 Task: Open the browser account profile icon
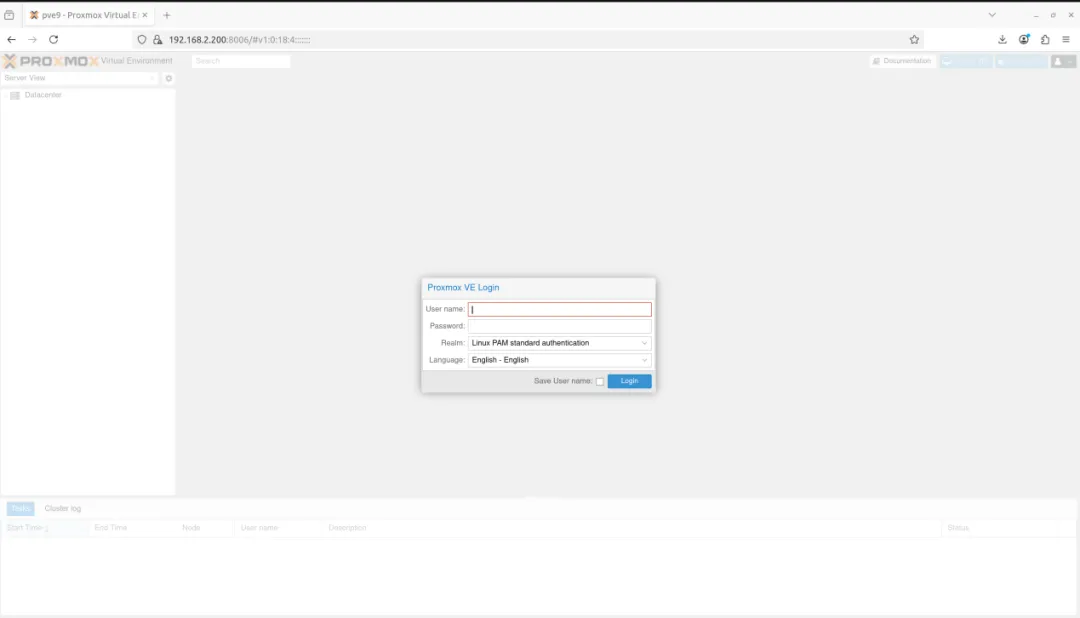coord(1024,40)
